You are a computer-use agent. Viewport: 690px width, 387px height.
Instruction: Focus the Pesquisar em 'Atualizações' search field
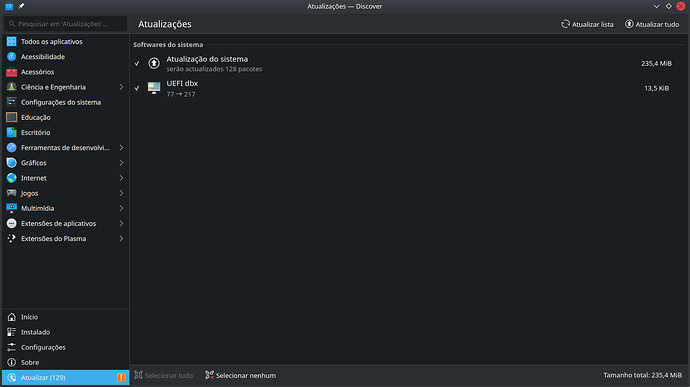click(66, 24)
